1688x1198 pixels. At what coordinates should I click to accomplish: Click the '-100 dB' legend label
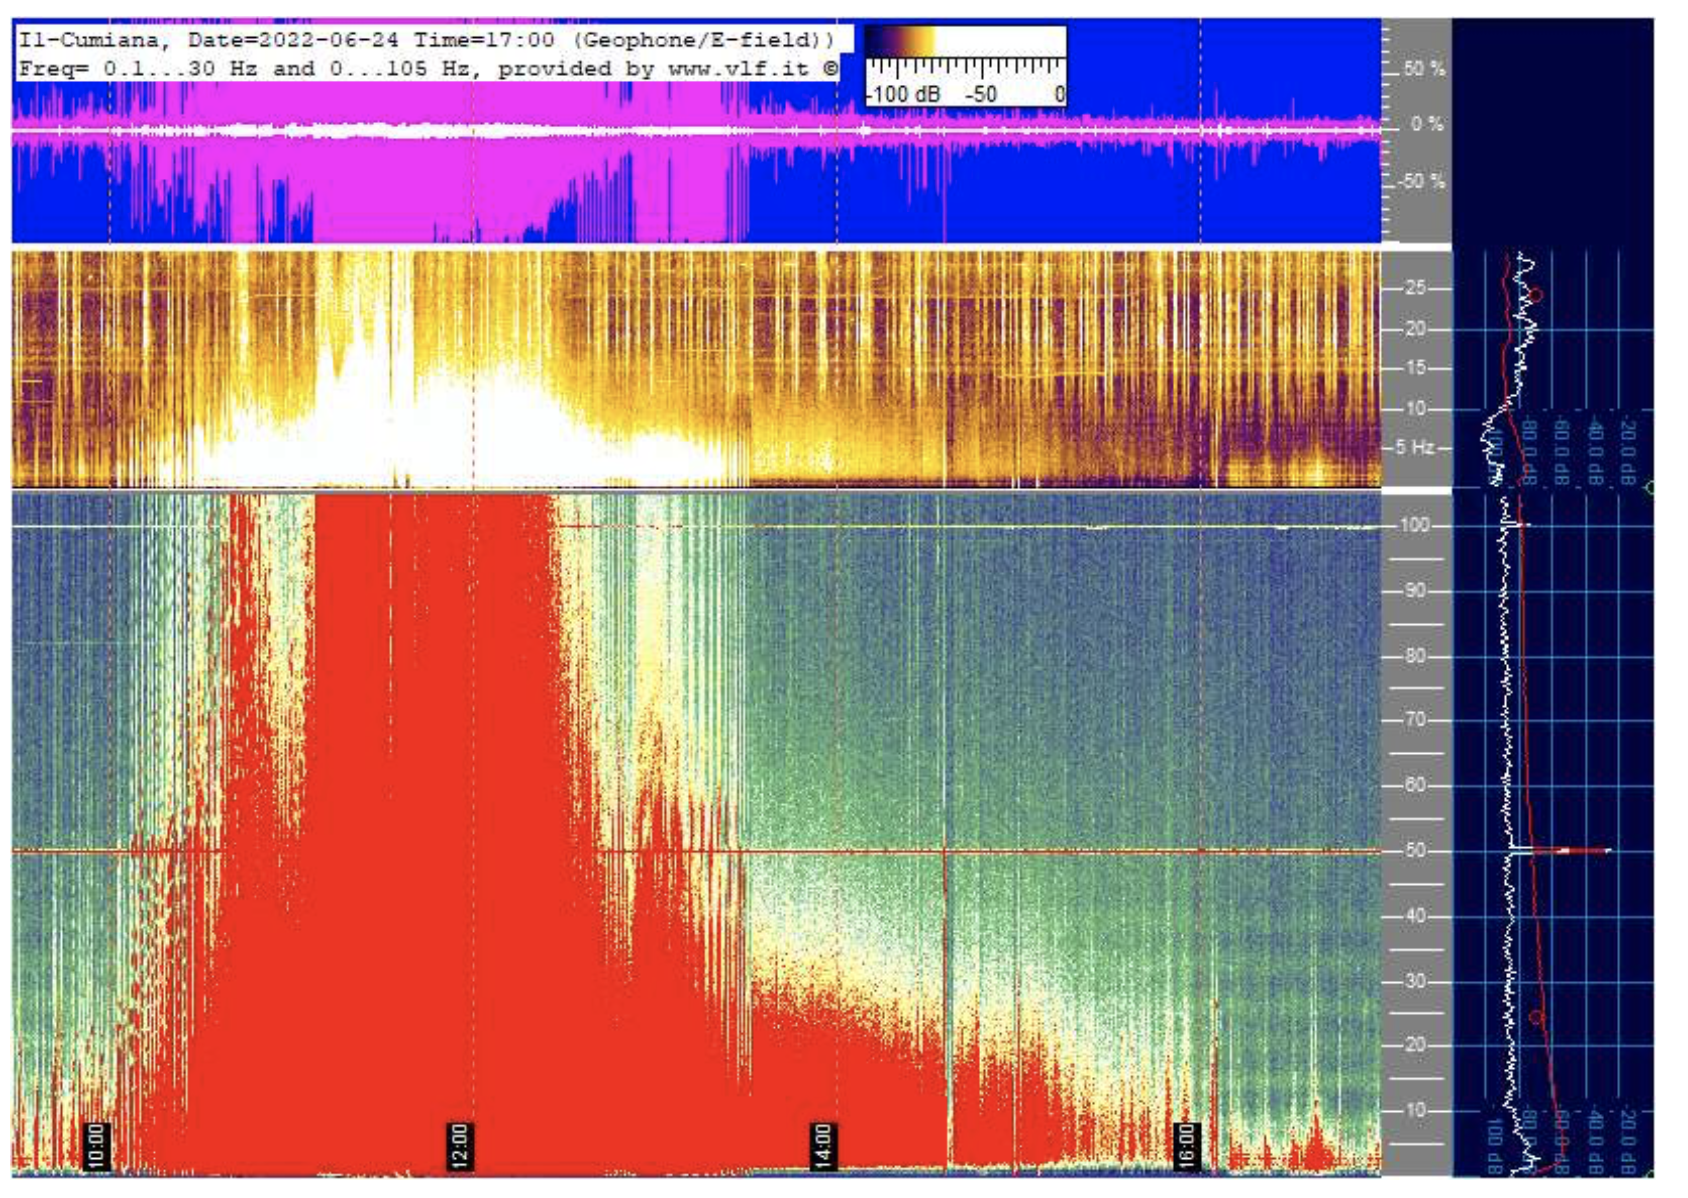coord(903,94)
